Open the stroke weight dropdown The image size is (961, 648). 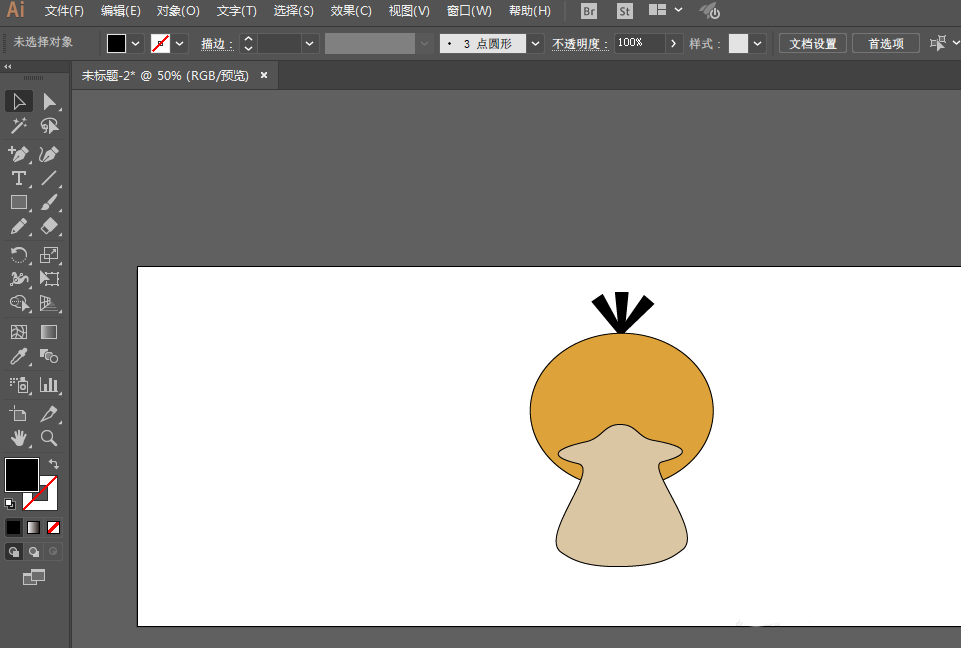coord(309,44)
